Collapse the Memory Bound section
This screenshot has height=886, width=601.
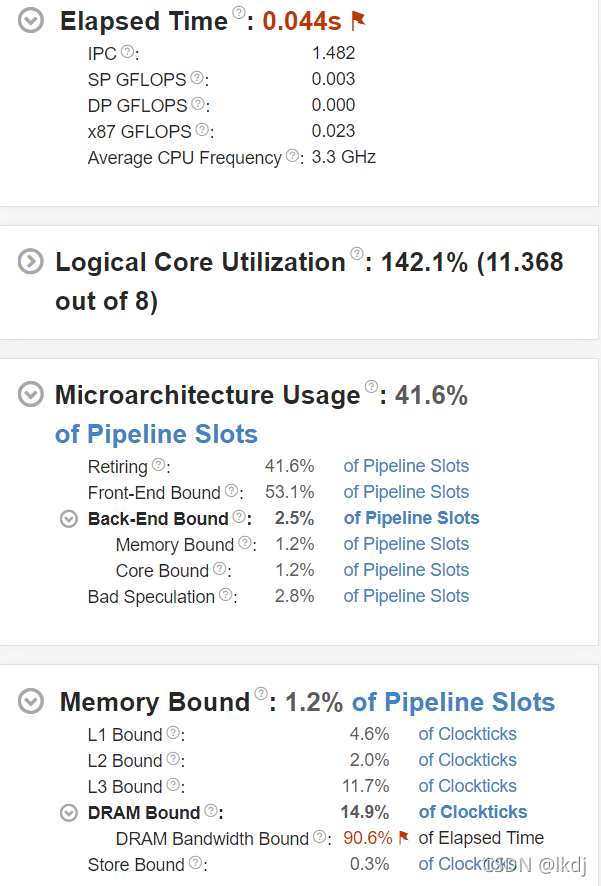pos(31,701)
